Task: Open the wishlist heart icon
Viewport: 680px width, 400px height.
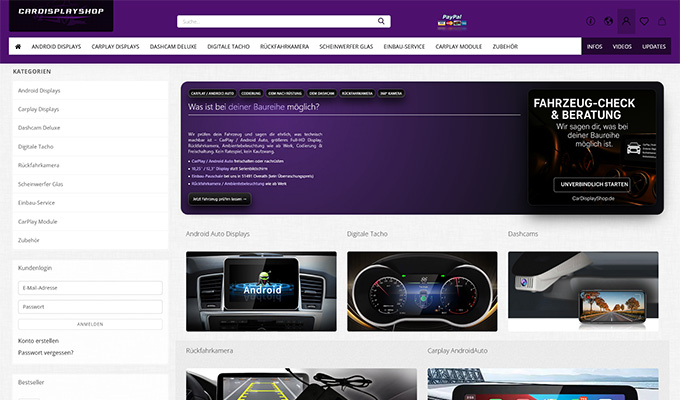Action: [x=645, y=21]
